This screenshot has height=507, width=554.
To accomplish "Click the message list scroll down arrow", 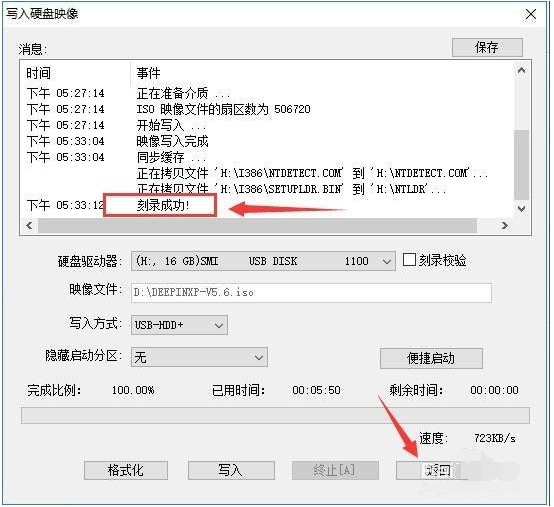I will pos(521,208).
